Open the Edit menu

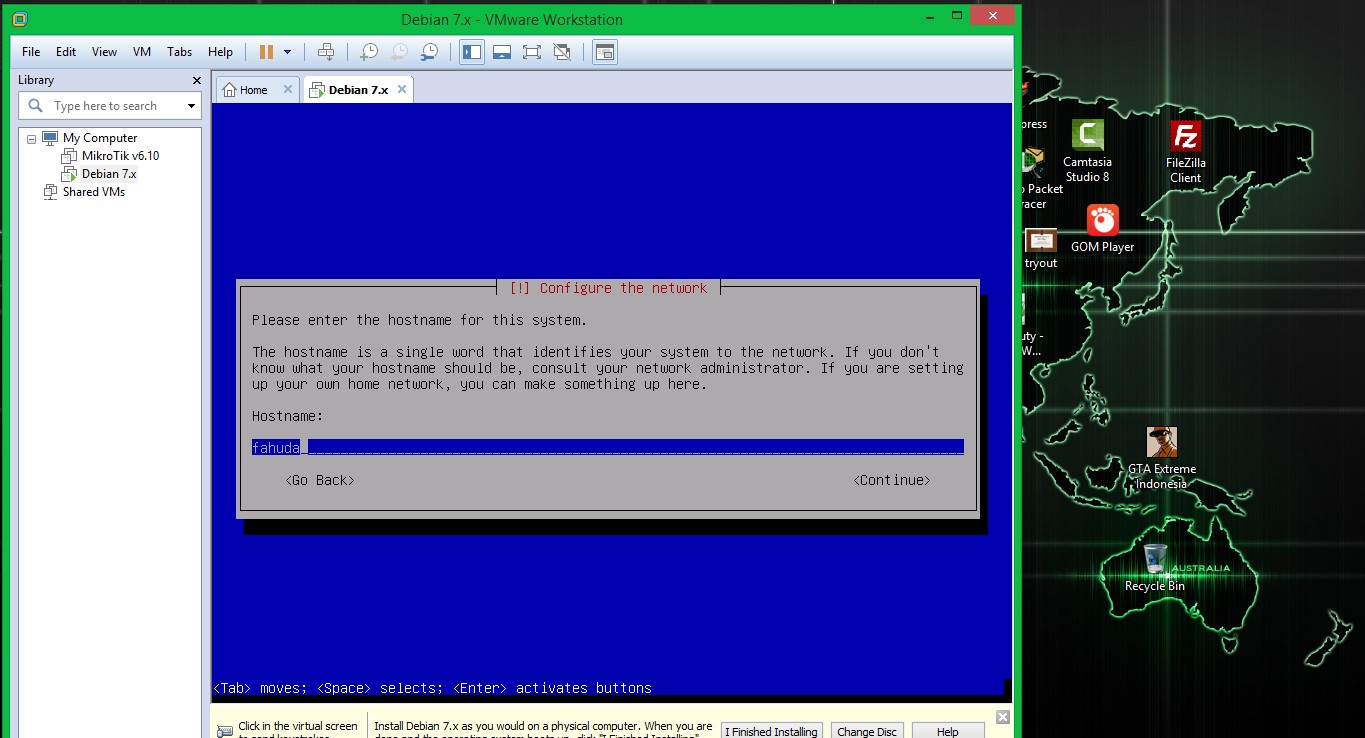point(66,52)
